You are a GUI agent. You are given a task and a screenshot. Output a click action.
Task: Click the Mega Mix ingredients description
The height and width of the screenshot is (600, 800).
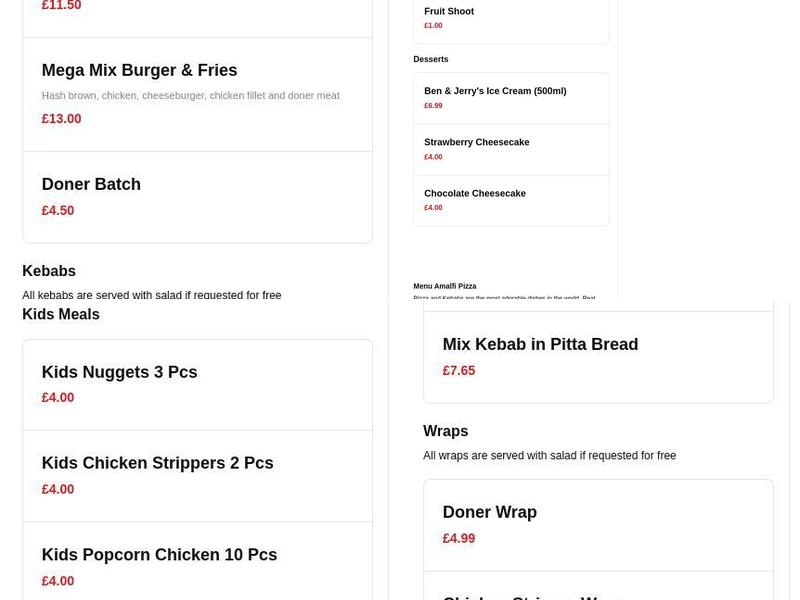click(190, 96)
